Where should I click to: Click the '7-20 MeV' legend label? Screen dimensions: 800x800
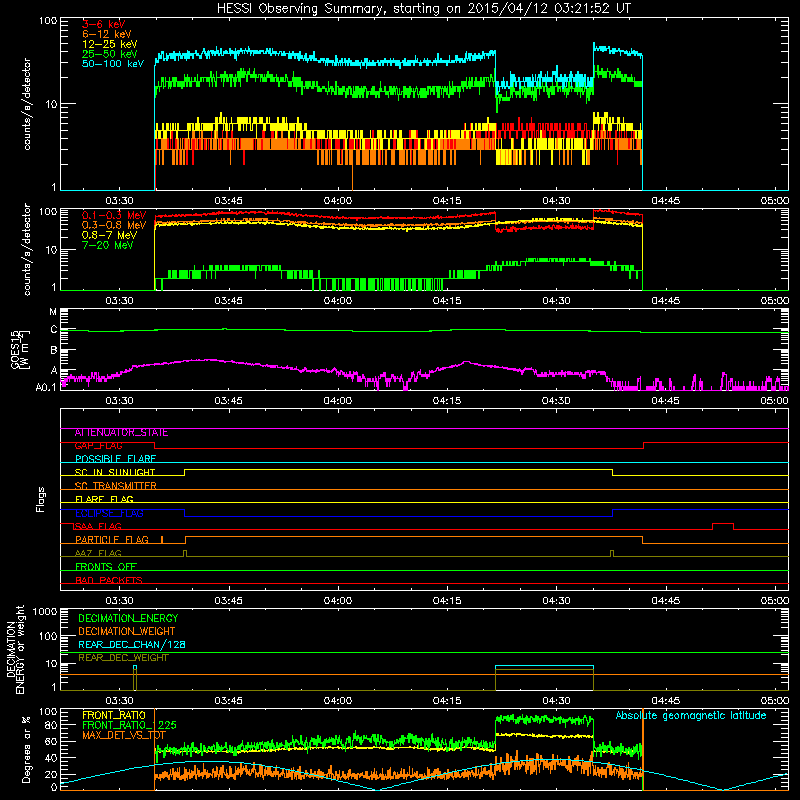click(107, 245)
